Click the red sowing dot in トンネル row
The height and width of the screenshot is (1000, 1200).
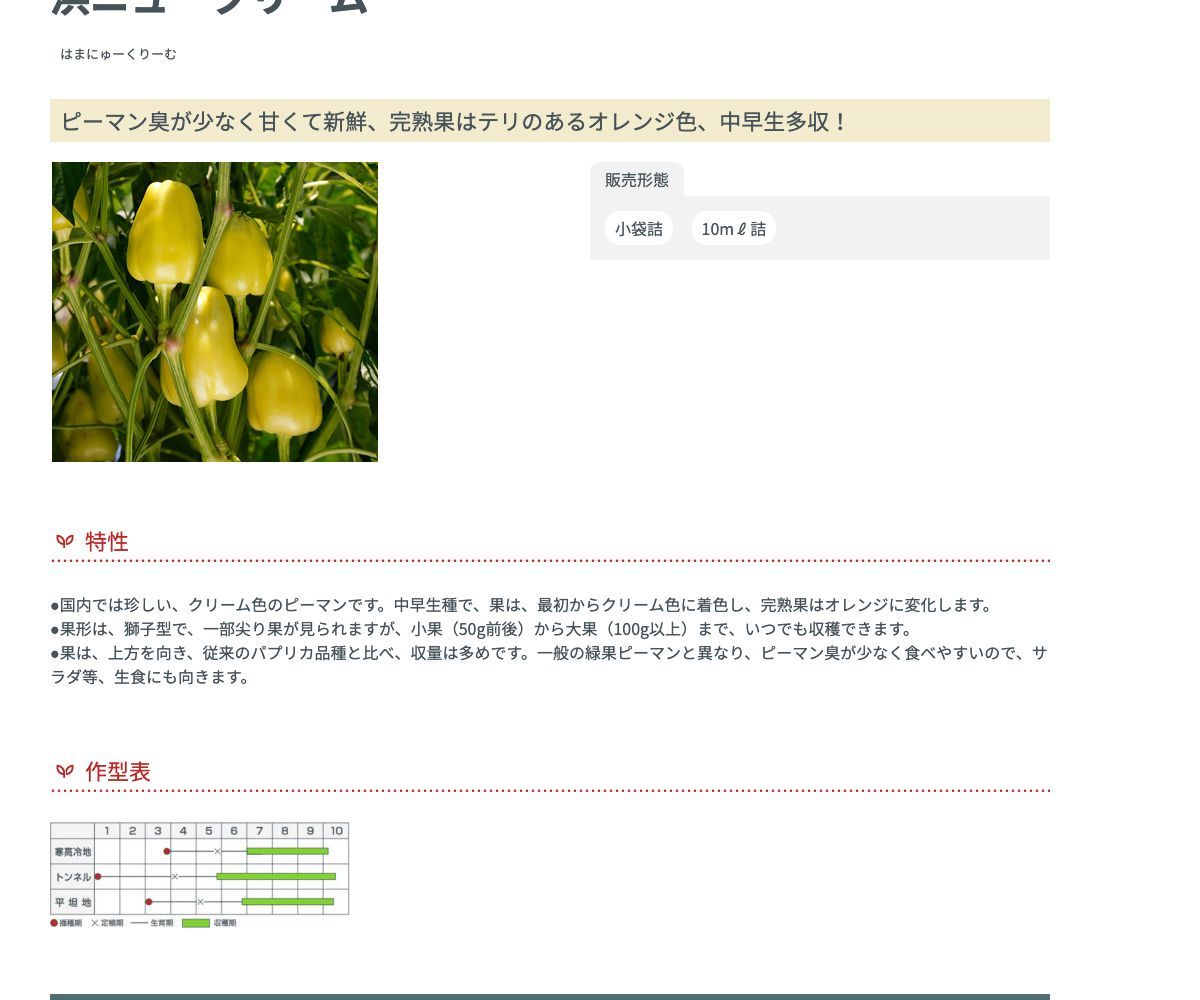98,877
